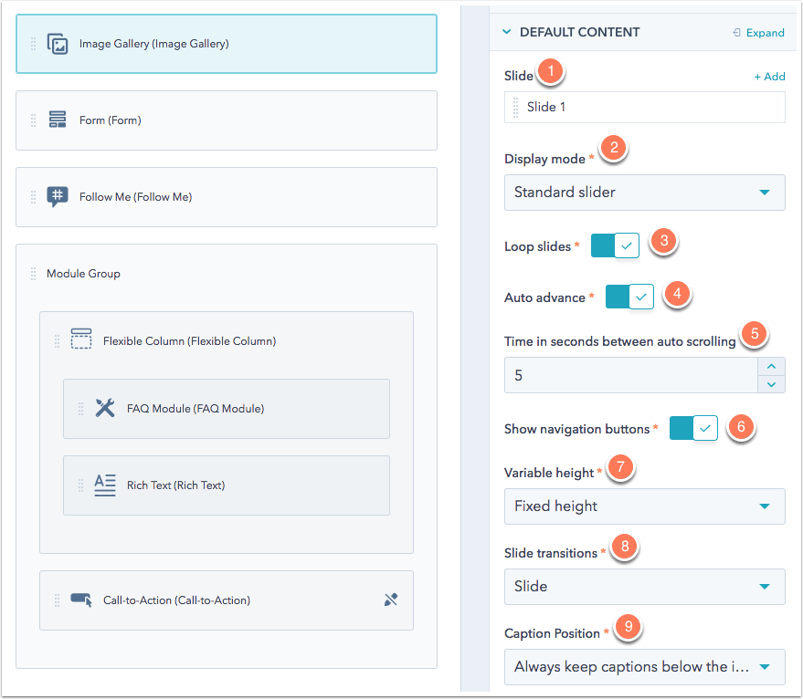The image size is (803, 699).
Task: Click drag handle of Call-to-Action row
Action: (57, 600)
